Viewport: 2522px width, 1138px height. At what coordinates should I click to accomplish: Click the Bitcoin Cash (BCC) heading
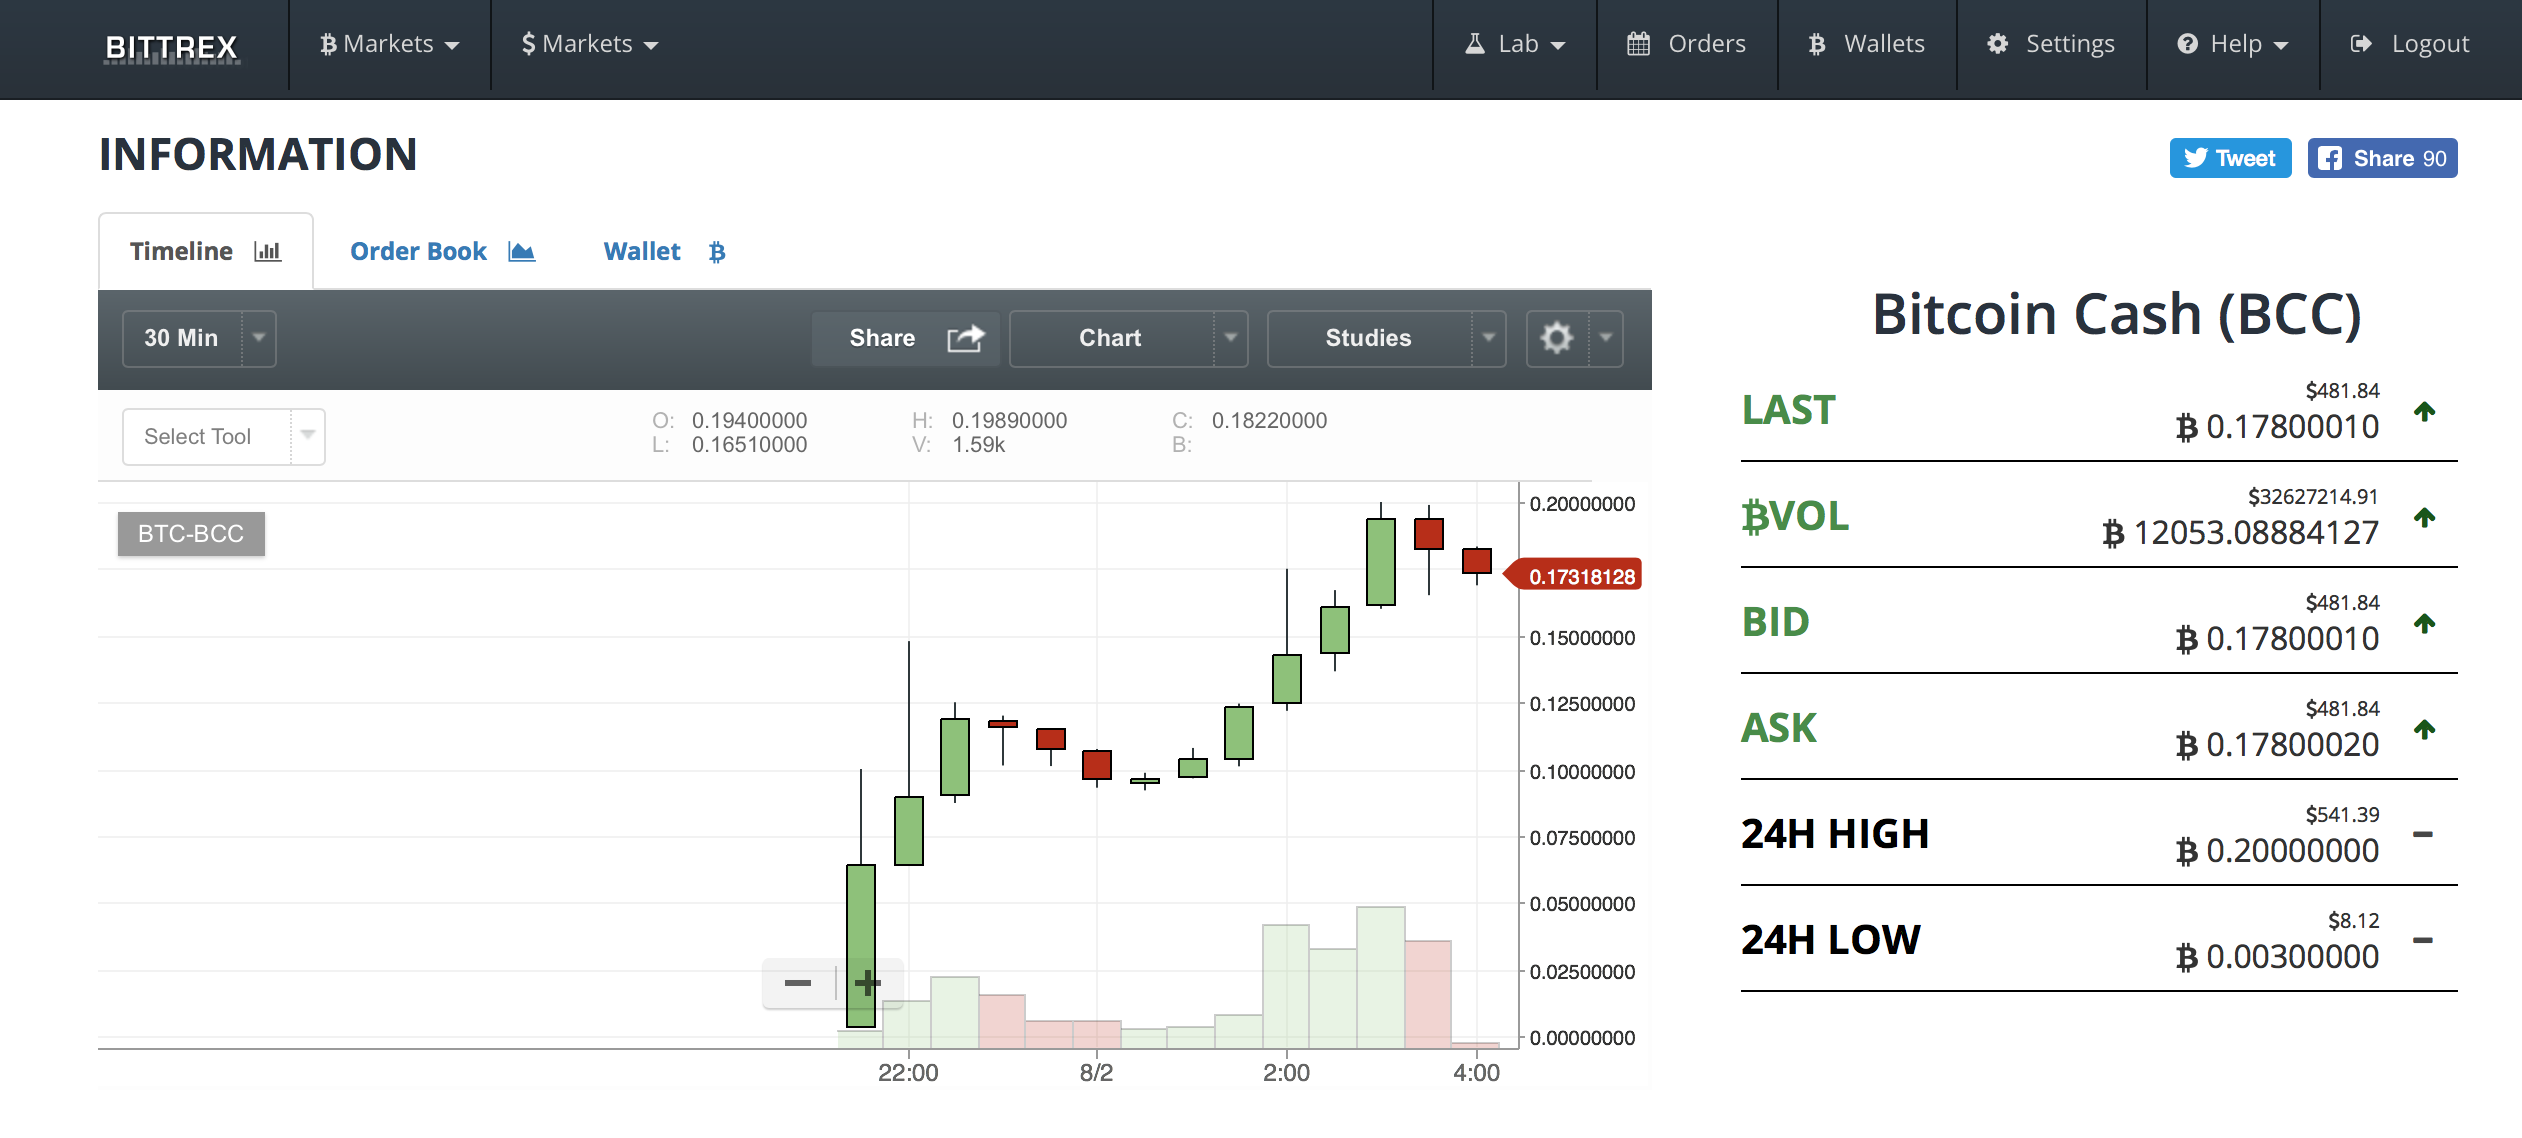2116,315
